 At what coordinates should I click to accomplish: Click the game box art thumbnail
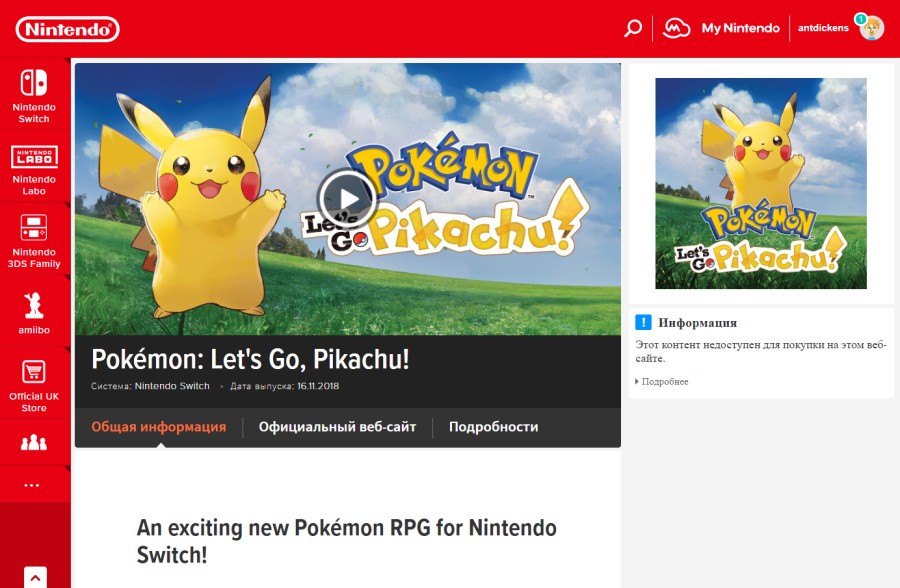pos(761,183)
